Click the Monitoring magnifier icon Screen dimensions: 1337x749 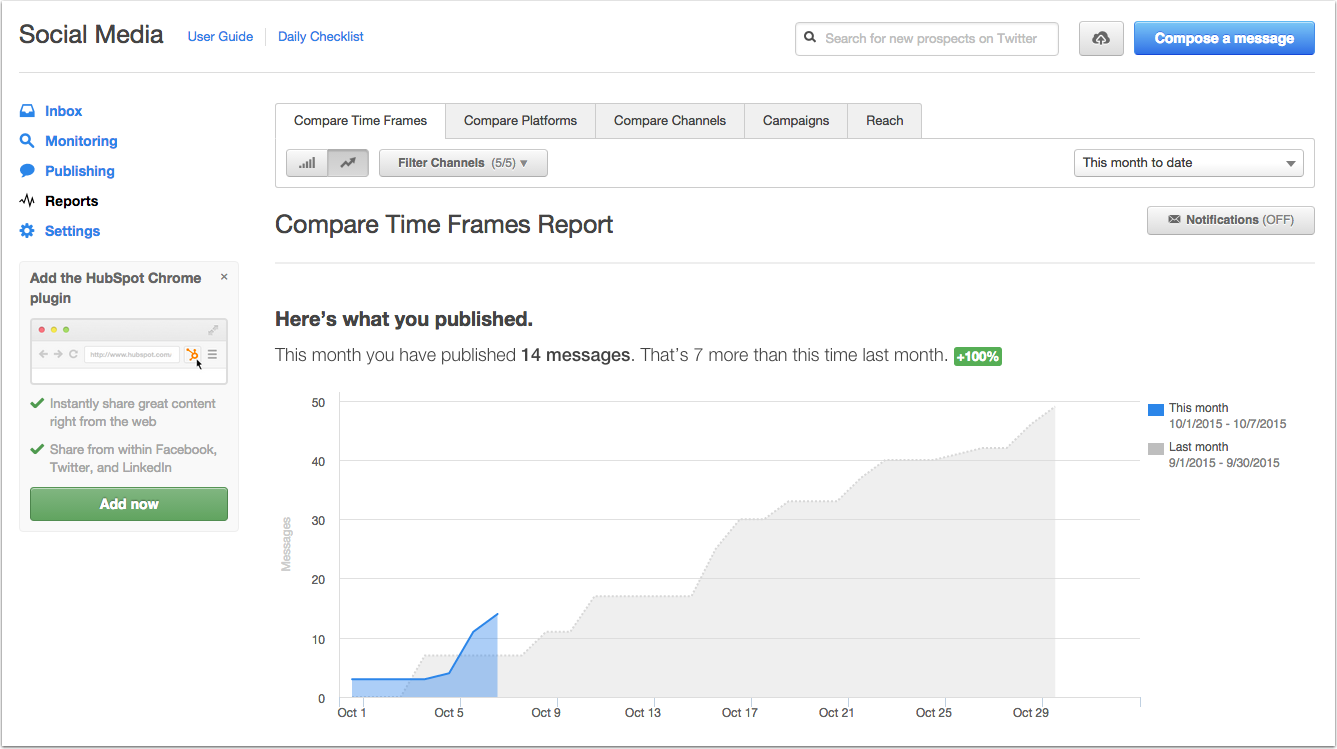pyautogui.click(x=27, y=141)
